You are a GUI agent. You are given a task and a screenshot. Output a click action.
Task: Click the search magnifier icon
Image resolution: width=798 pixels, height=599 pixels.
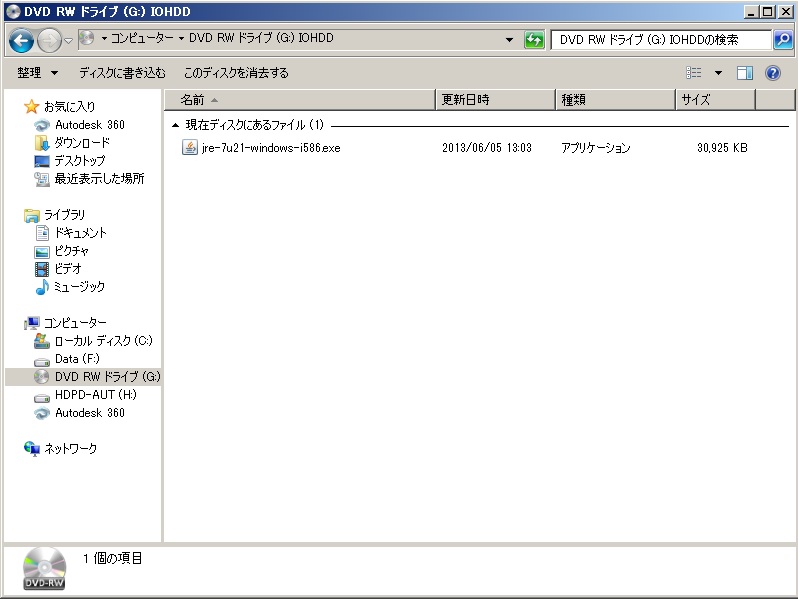783,40
